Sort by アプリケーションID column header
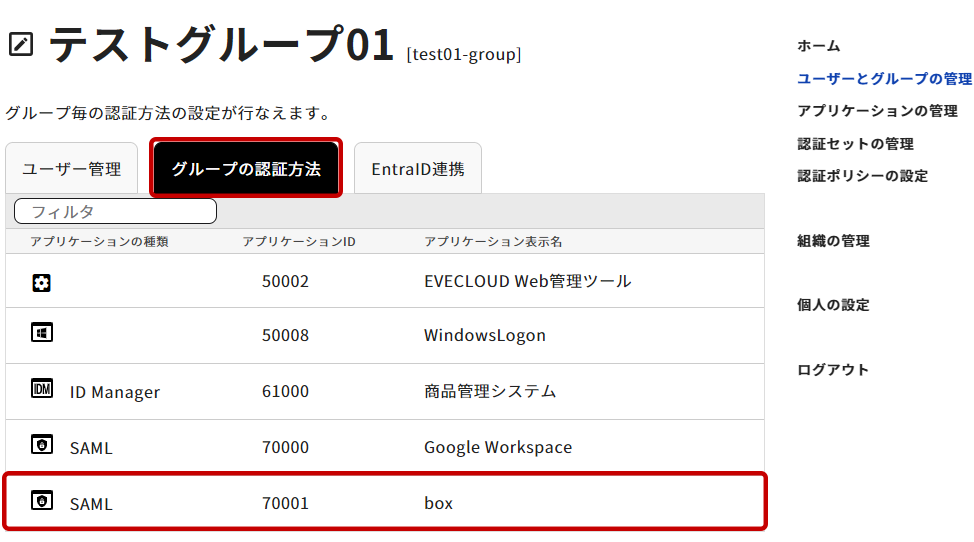 pyautogui.click(x=299, y=242)
